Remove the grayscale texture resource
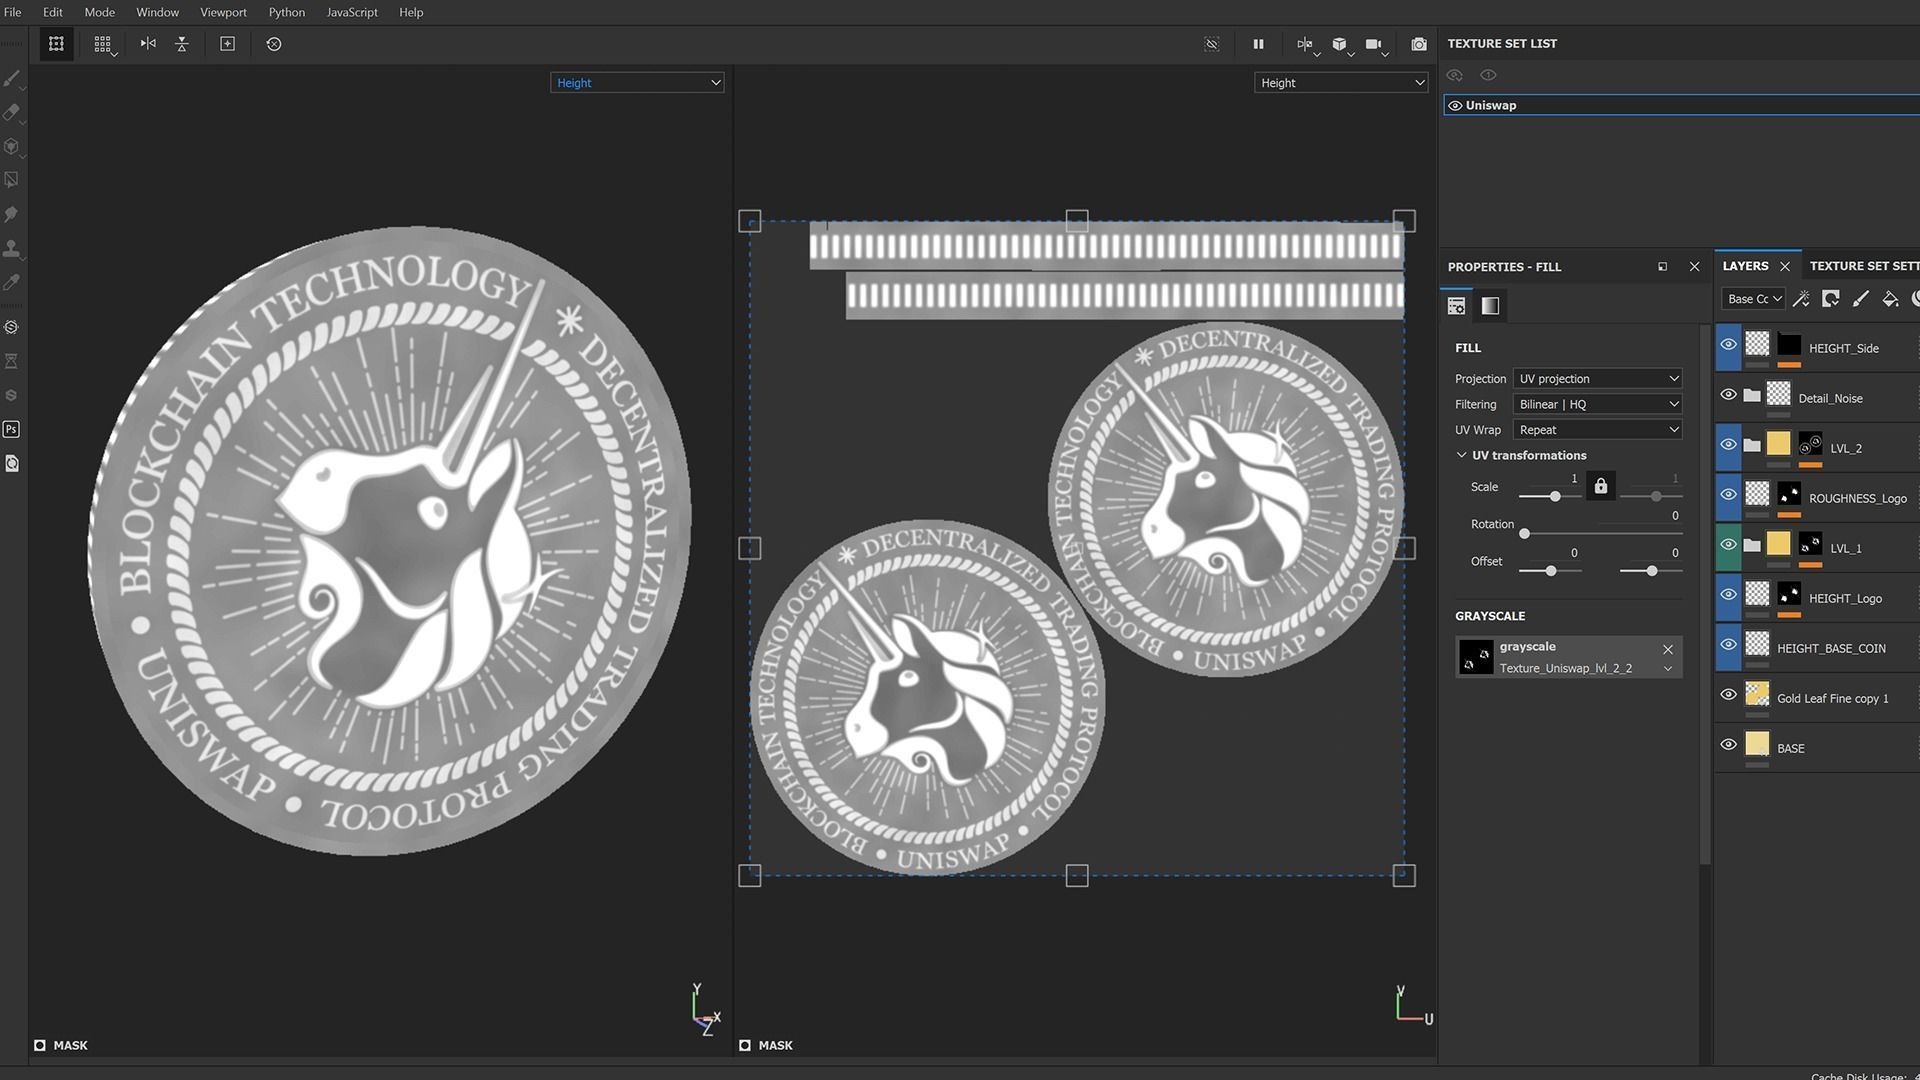 click(x=1667, y=649)
